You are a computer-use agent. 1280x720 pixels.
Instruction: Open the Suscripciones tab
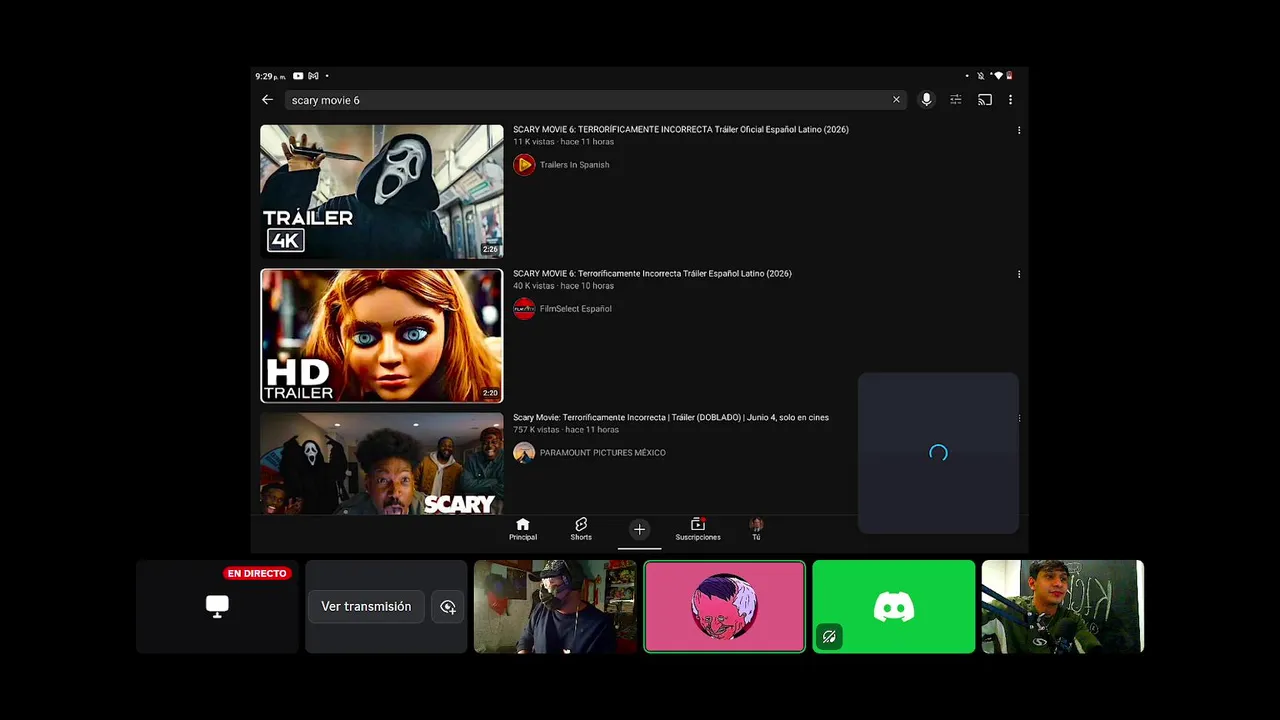[697, 529]
